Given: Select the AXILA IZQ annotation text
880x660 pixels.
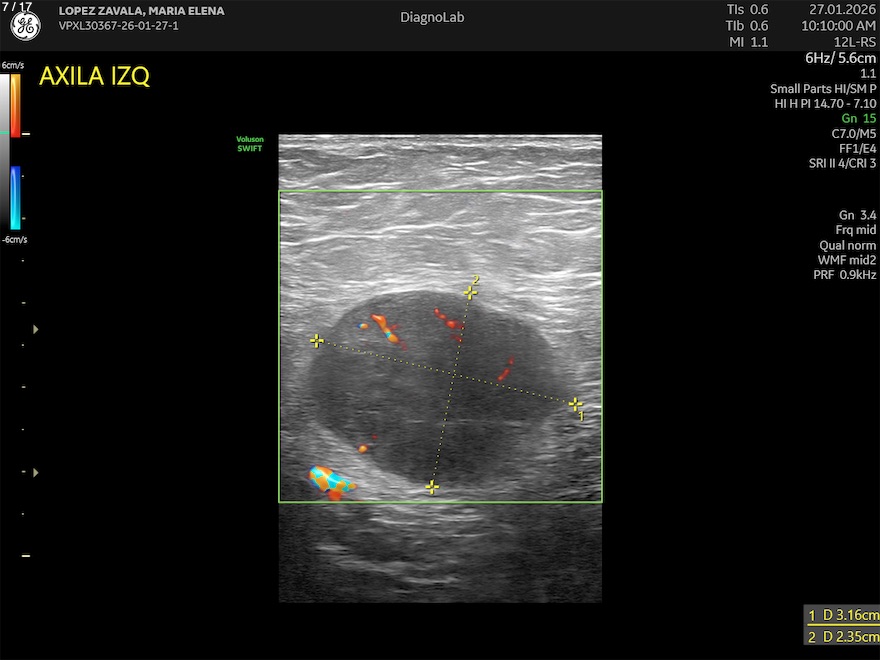Looking at the screenshot, I should 94,77.
